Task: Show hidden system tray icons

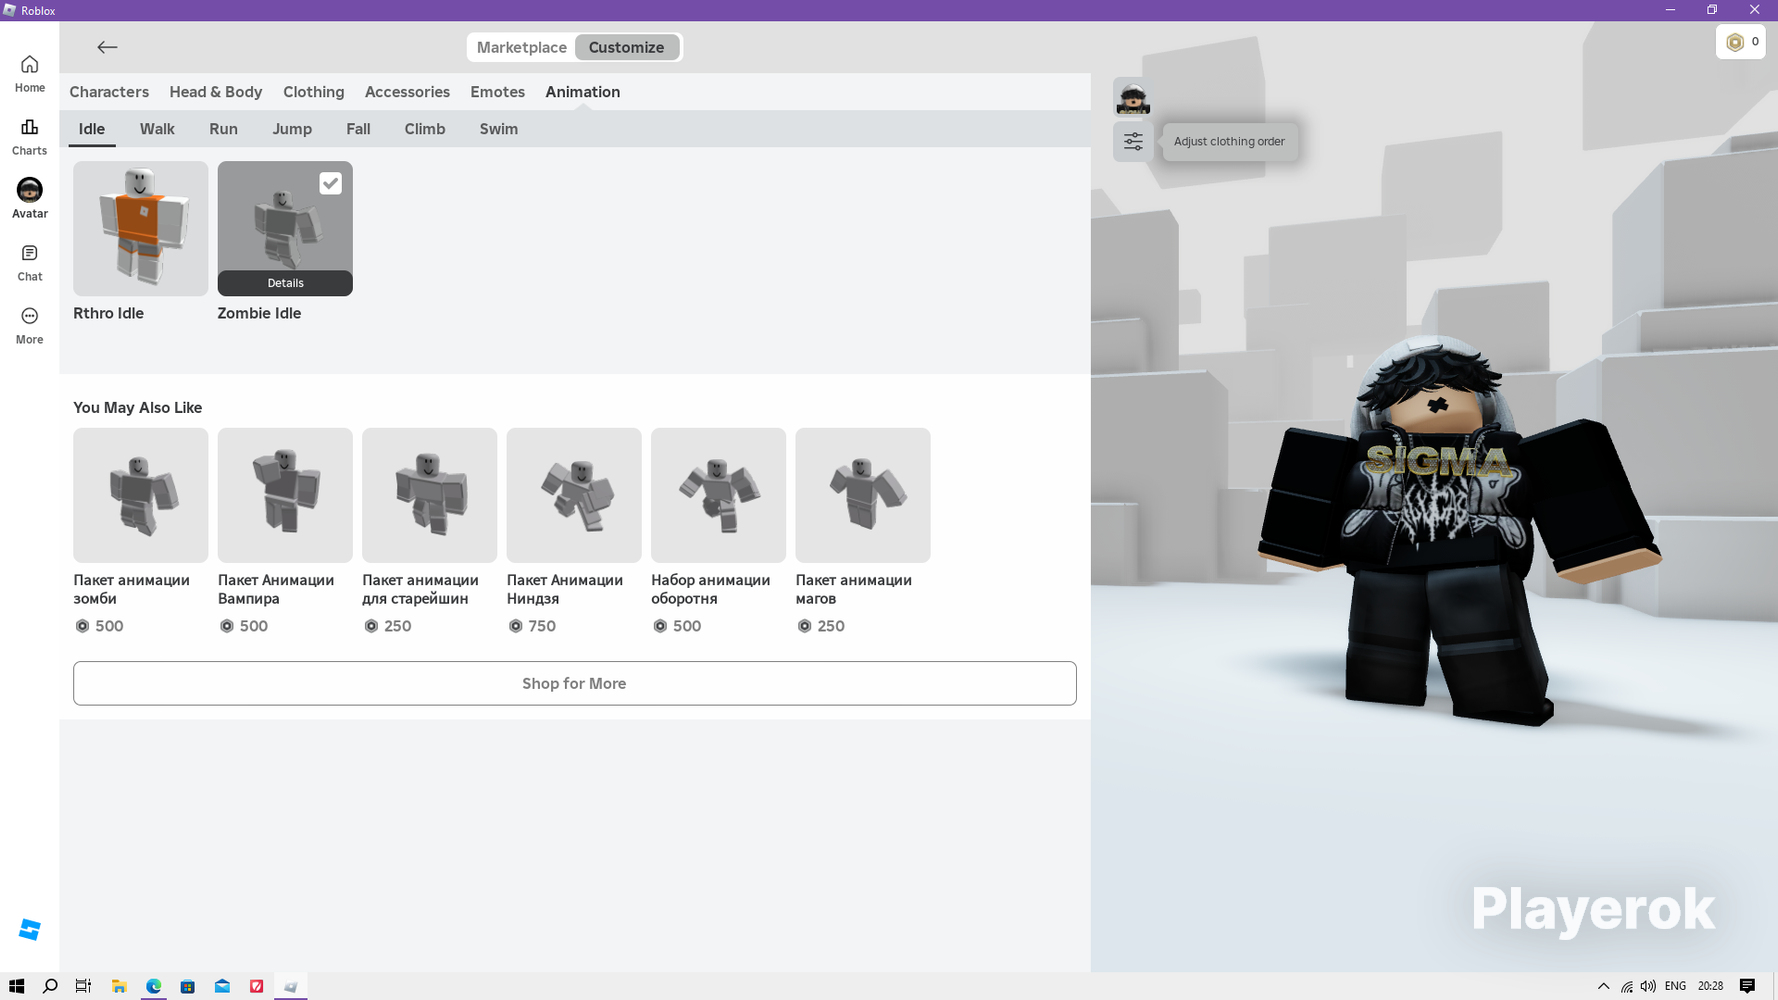Action: [1603, 986]
